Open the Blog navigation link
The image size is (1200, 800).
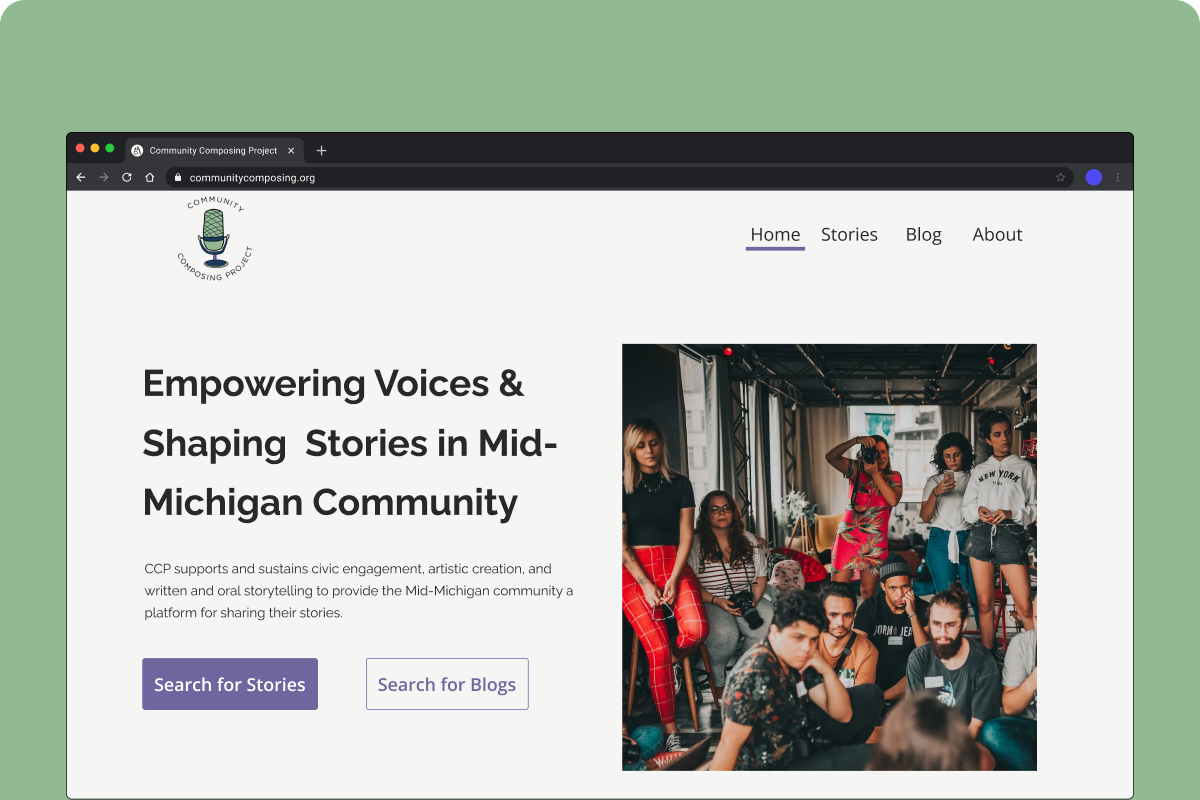(924, 235)
